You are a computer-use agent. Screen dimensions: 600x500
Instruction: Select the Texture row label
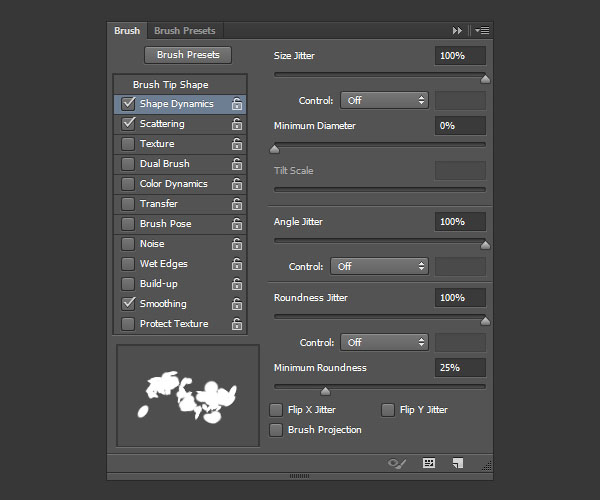[x=157, y=143]
